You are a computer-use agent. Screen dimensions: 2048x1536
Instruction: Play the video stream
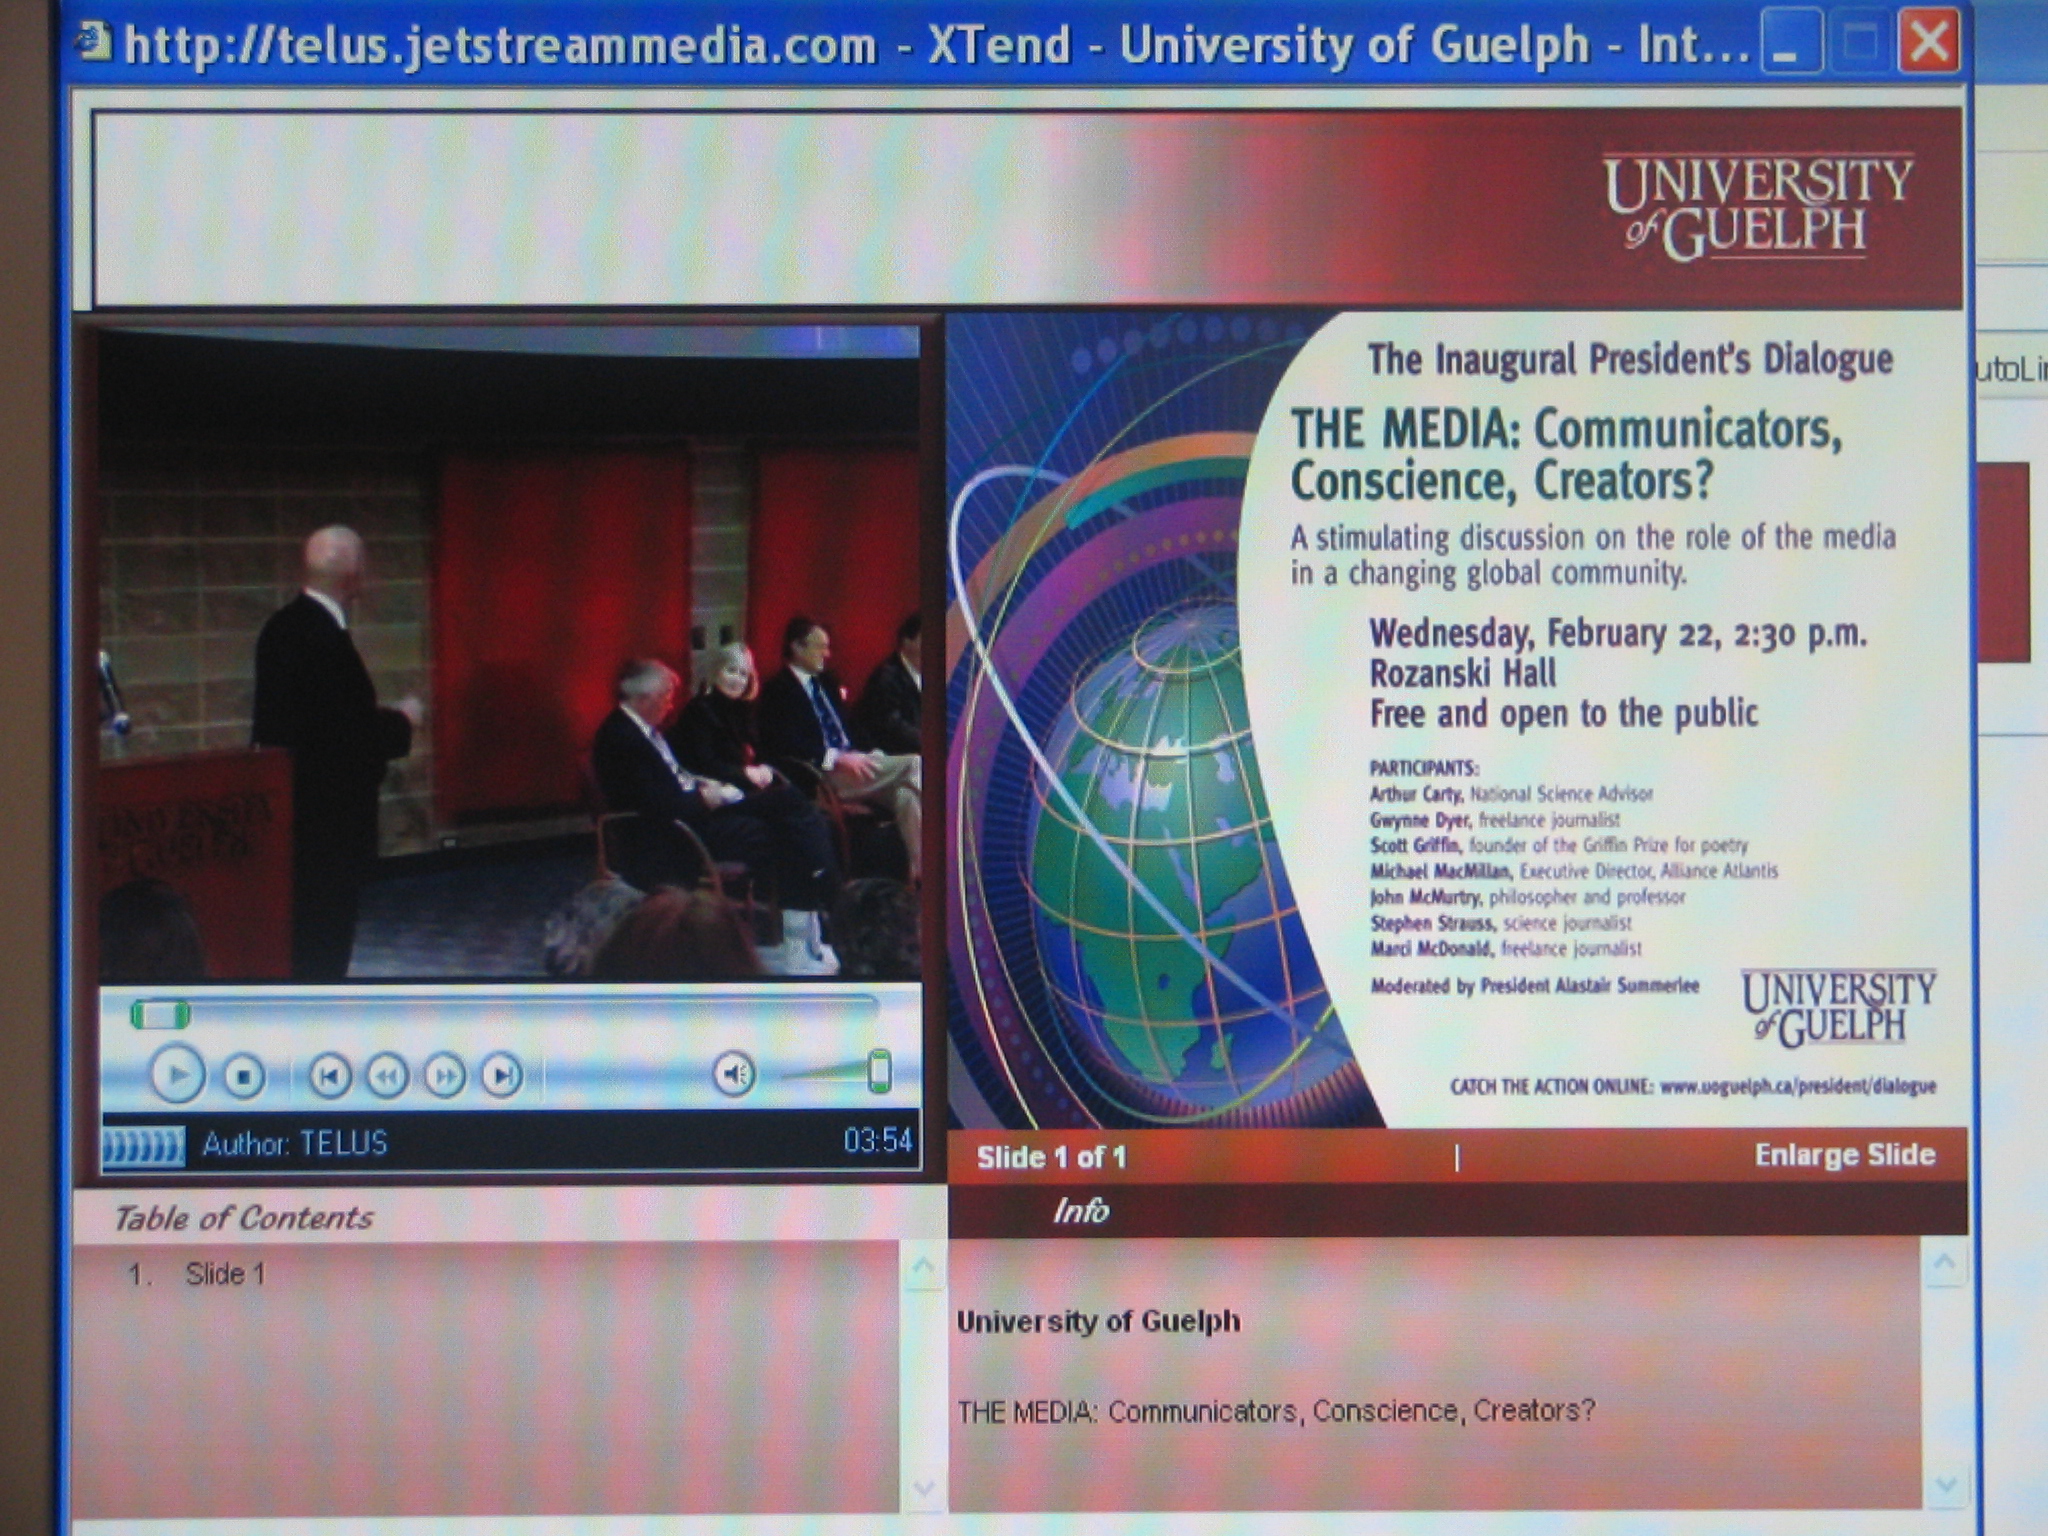(x=177, y=1074)
